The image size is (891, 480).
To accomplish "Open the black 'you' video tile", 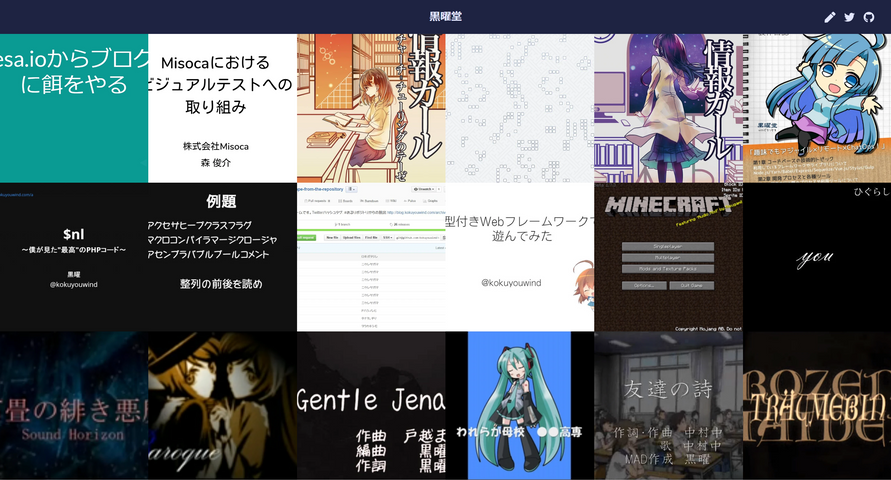I will click(x=817, y=257).
